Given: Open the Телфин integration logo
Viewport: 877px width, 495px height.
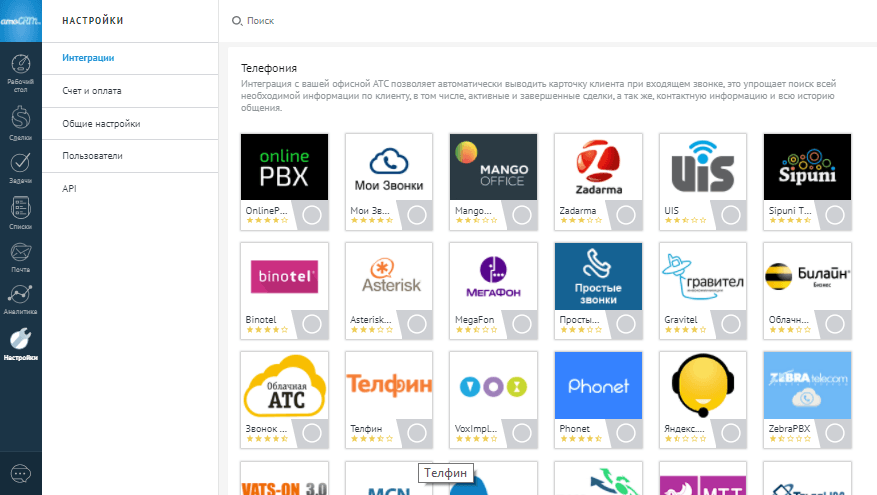Looking at the screenshot, I should [x=389, y=385].
